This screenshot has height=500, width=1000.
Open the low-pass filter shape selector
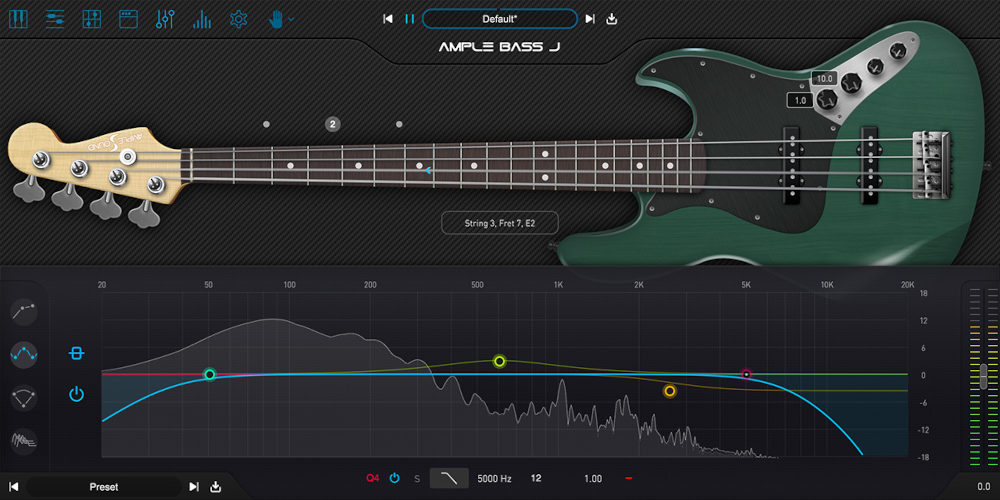(x=449, y=478)
